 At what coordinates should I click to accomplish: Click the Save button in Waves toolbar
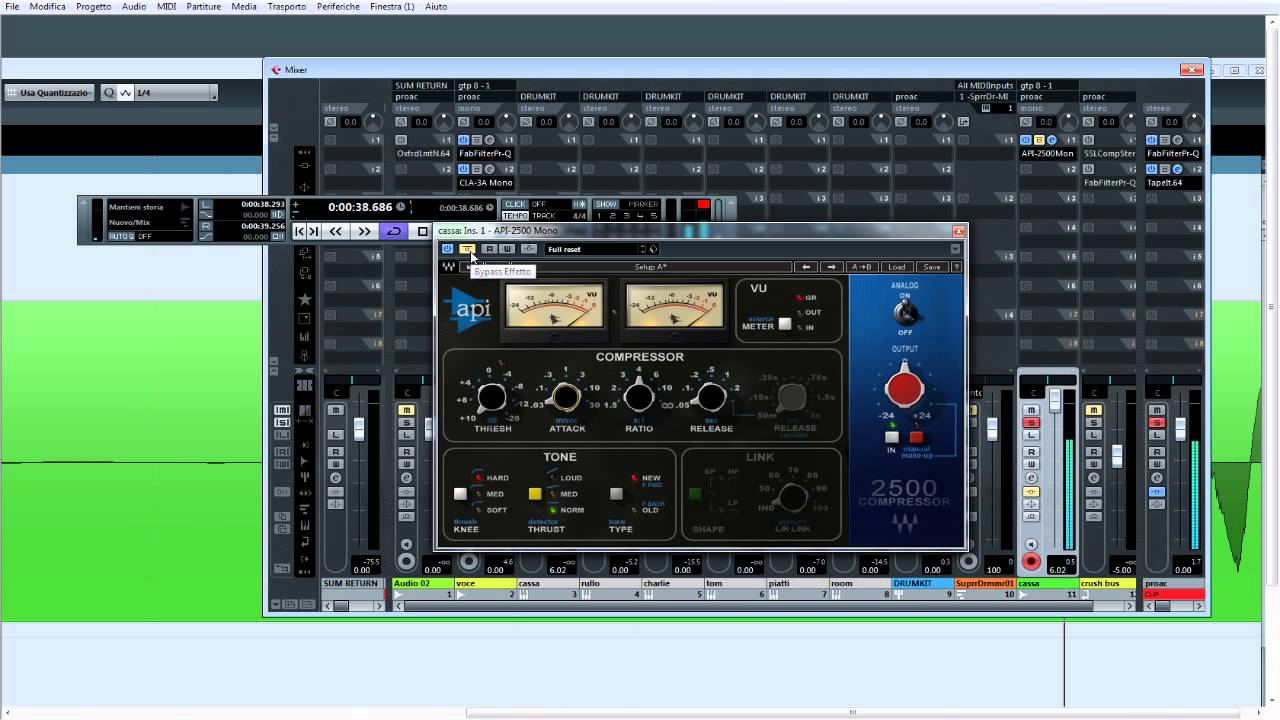(x=931, y=267)
